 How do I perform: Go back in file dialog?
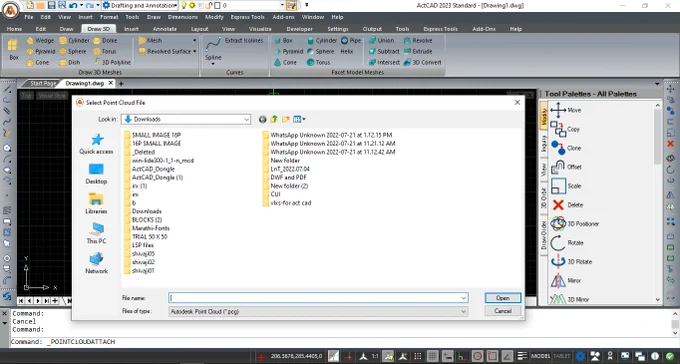[x=262, y=119]
